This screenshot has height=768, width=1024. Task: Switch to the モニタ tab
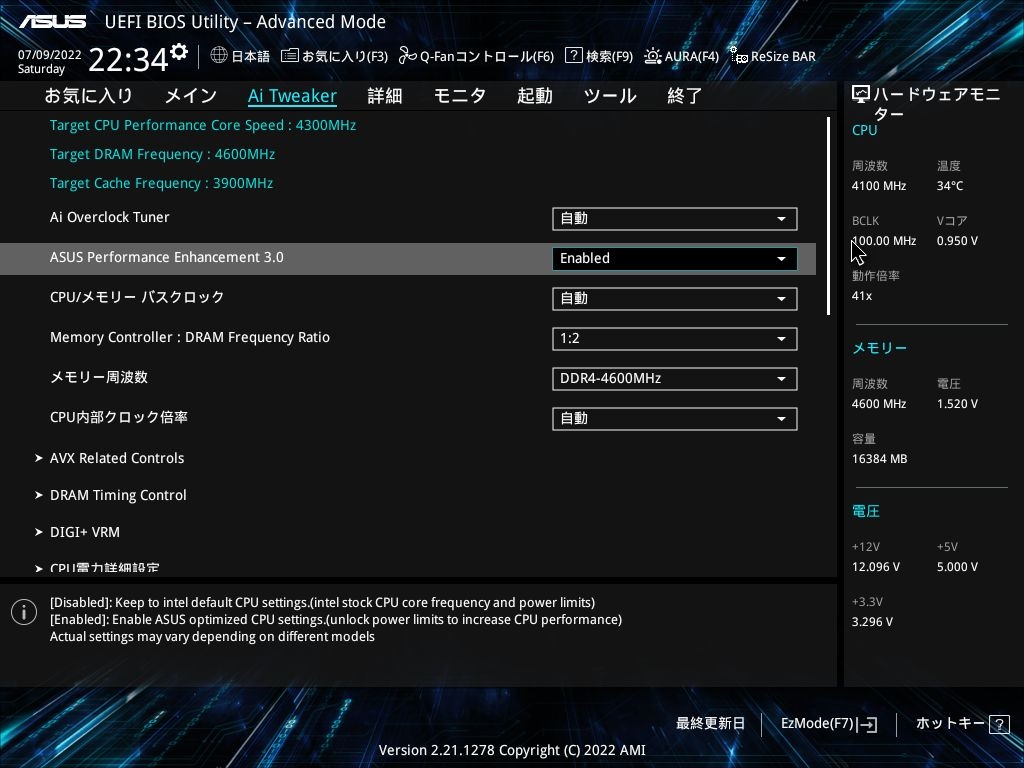pyautogui.click(x=460, y=96)
